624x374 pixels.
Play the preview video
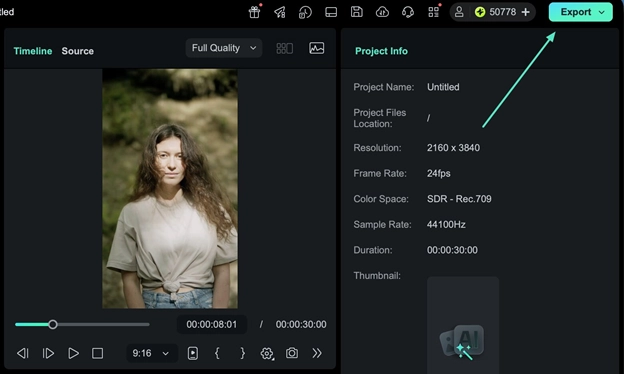pos(73,353)
